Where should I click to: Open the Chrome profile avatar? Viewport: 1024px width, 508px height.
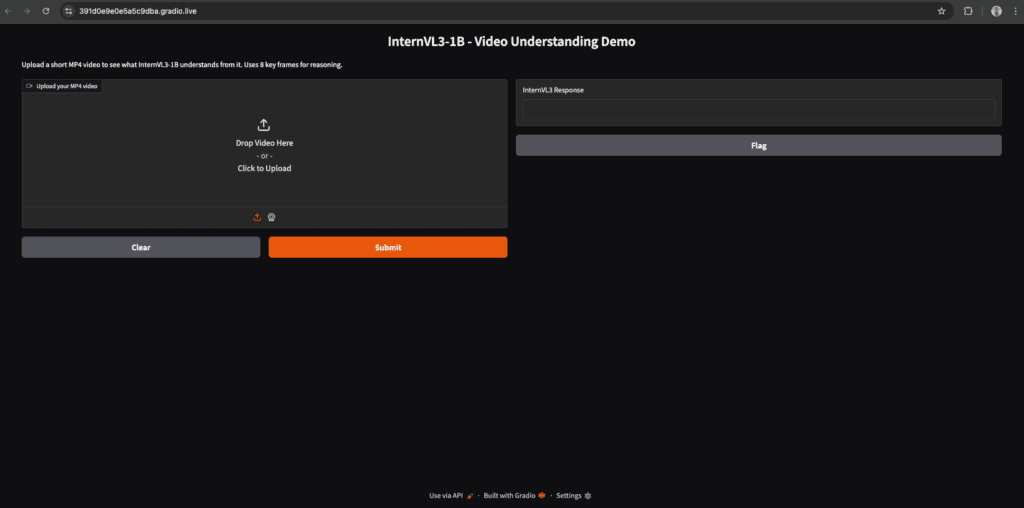[997, 11]
